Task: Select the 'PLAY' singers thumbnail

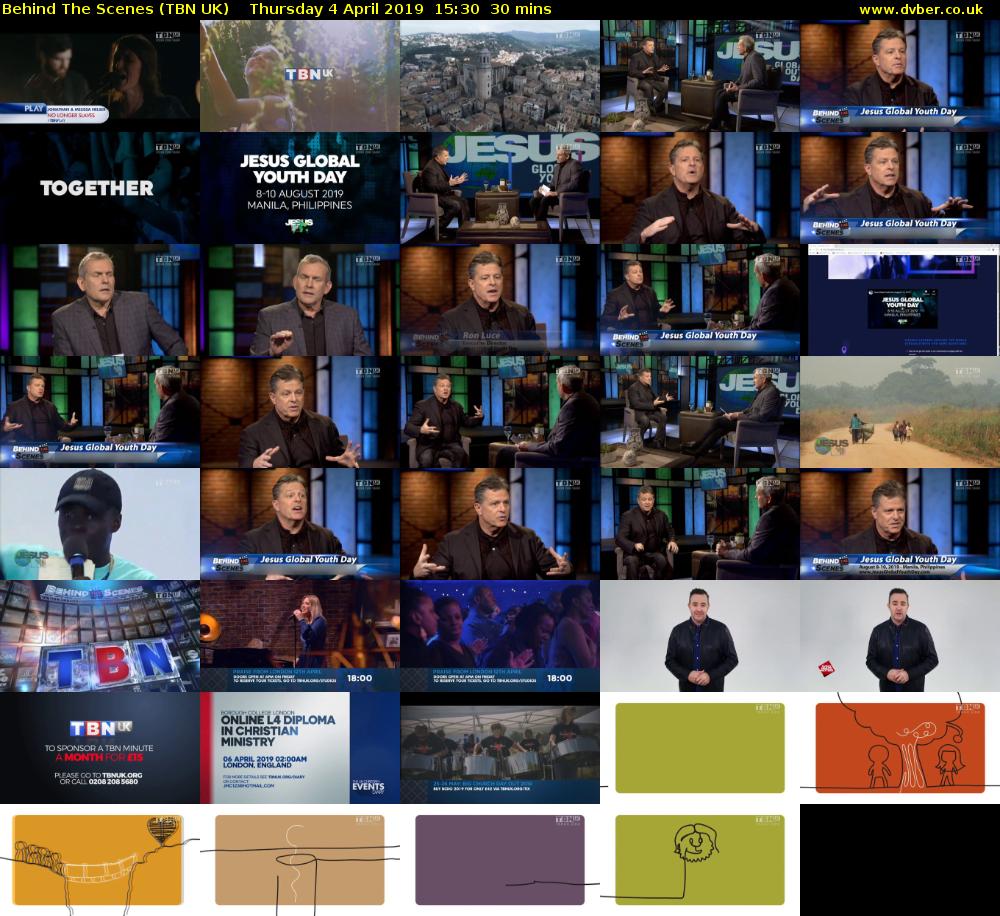Action: (x=99, y=76)
